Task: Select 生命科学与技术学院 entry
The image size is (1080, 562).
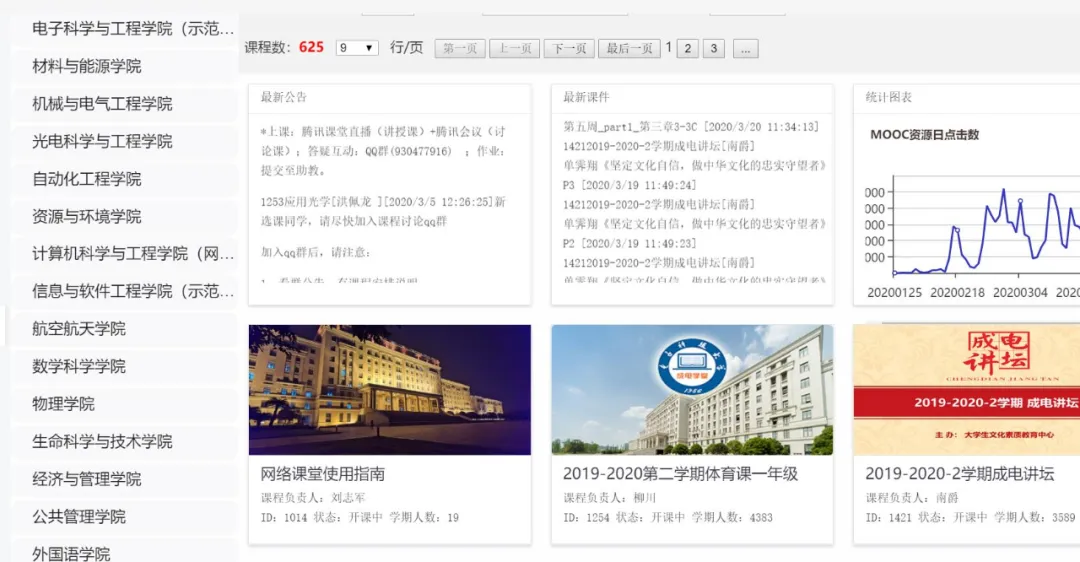Action: [125, 441]
